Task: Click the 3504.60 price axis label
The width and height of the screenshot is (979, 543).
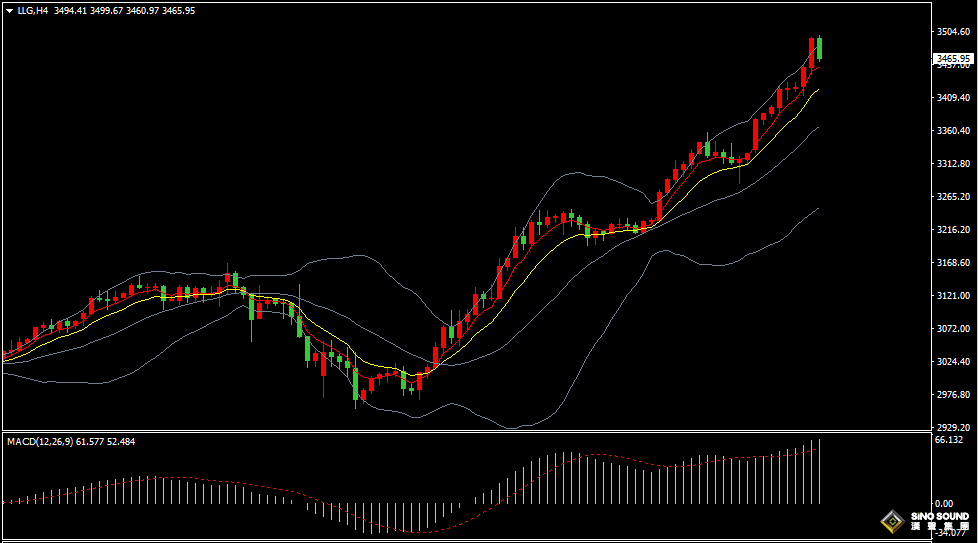Action: pyautogui.click(x=953, y=32)
